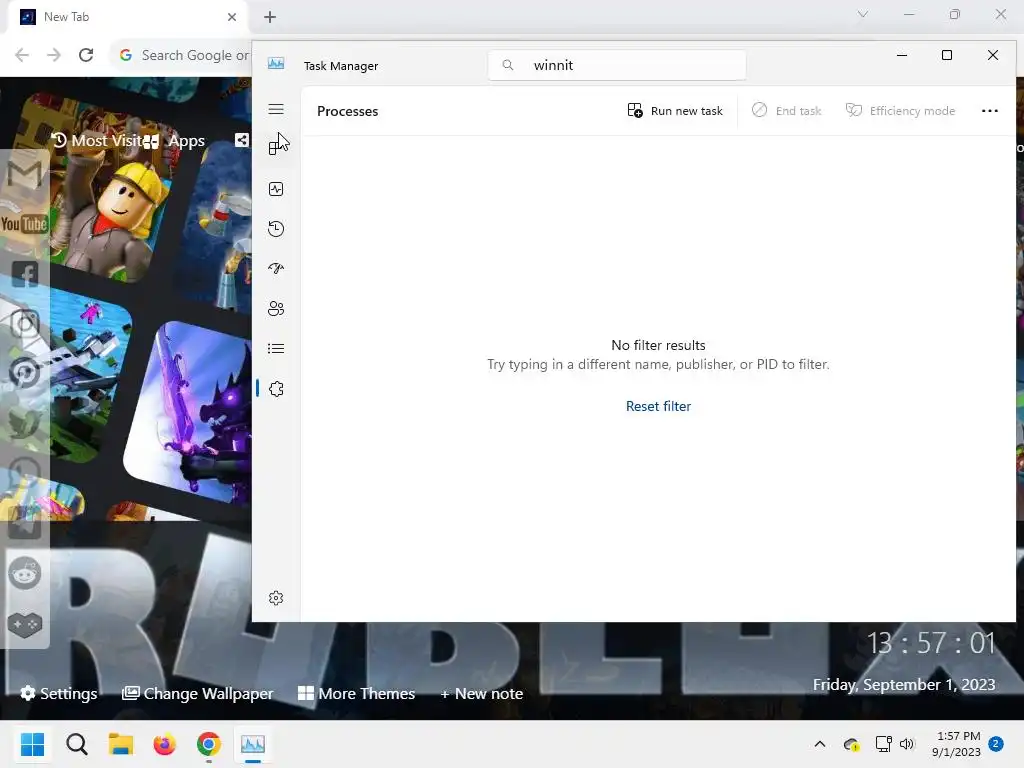The width and height of the screenshot is (1024, 768).
Task: Open the Windows Start menu
Action: 33,744
